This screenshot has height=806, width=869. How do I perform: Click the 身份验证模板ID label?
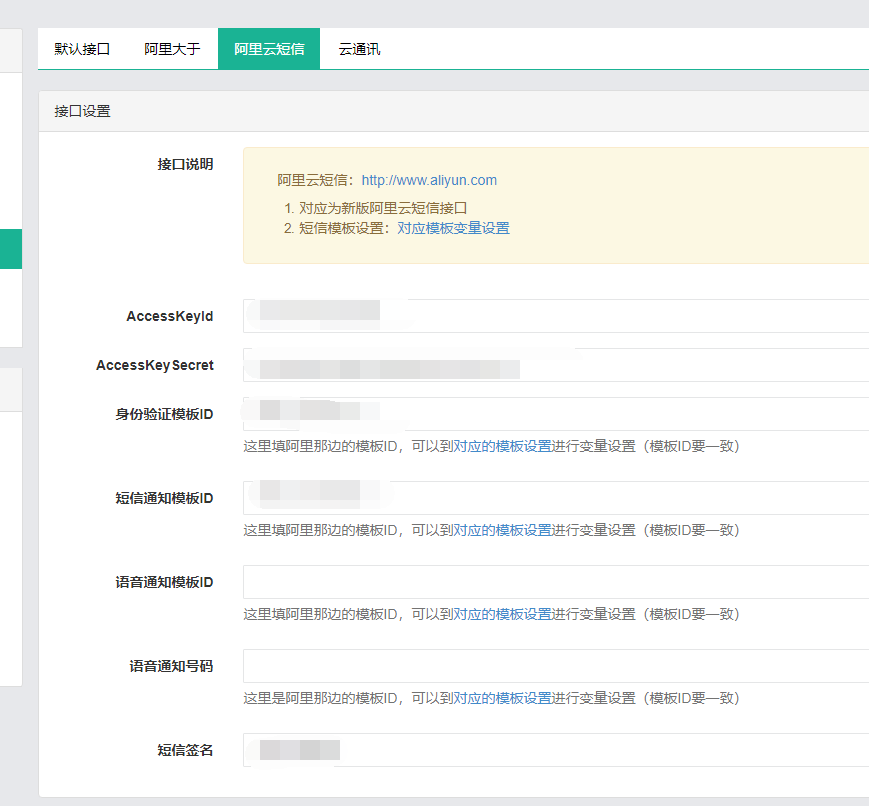(164, 414)
